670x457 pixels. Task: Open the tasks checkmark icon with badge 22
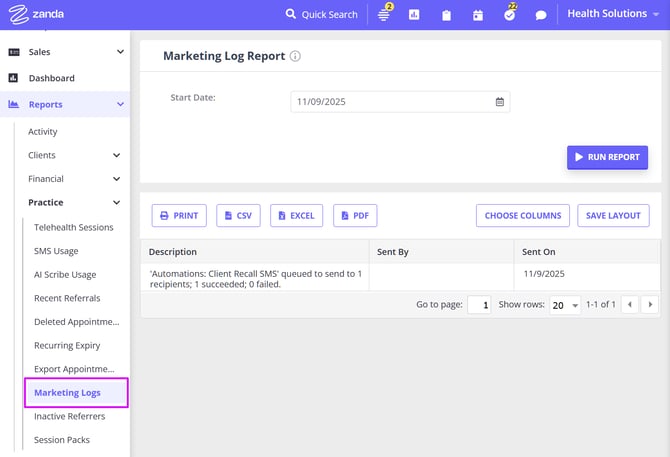(x=509, y=15)
